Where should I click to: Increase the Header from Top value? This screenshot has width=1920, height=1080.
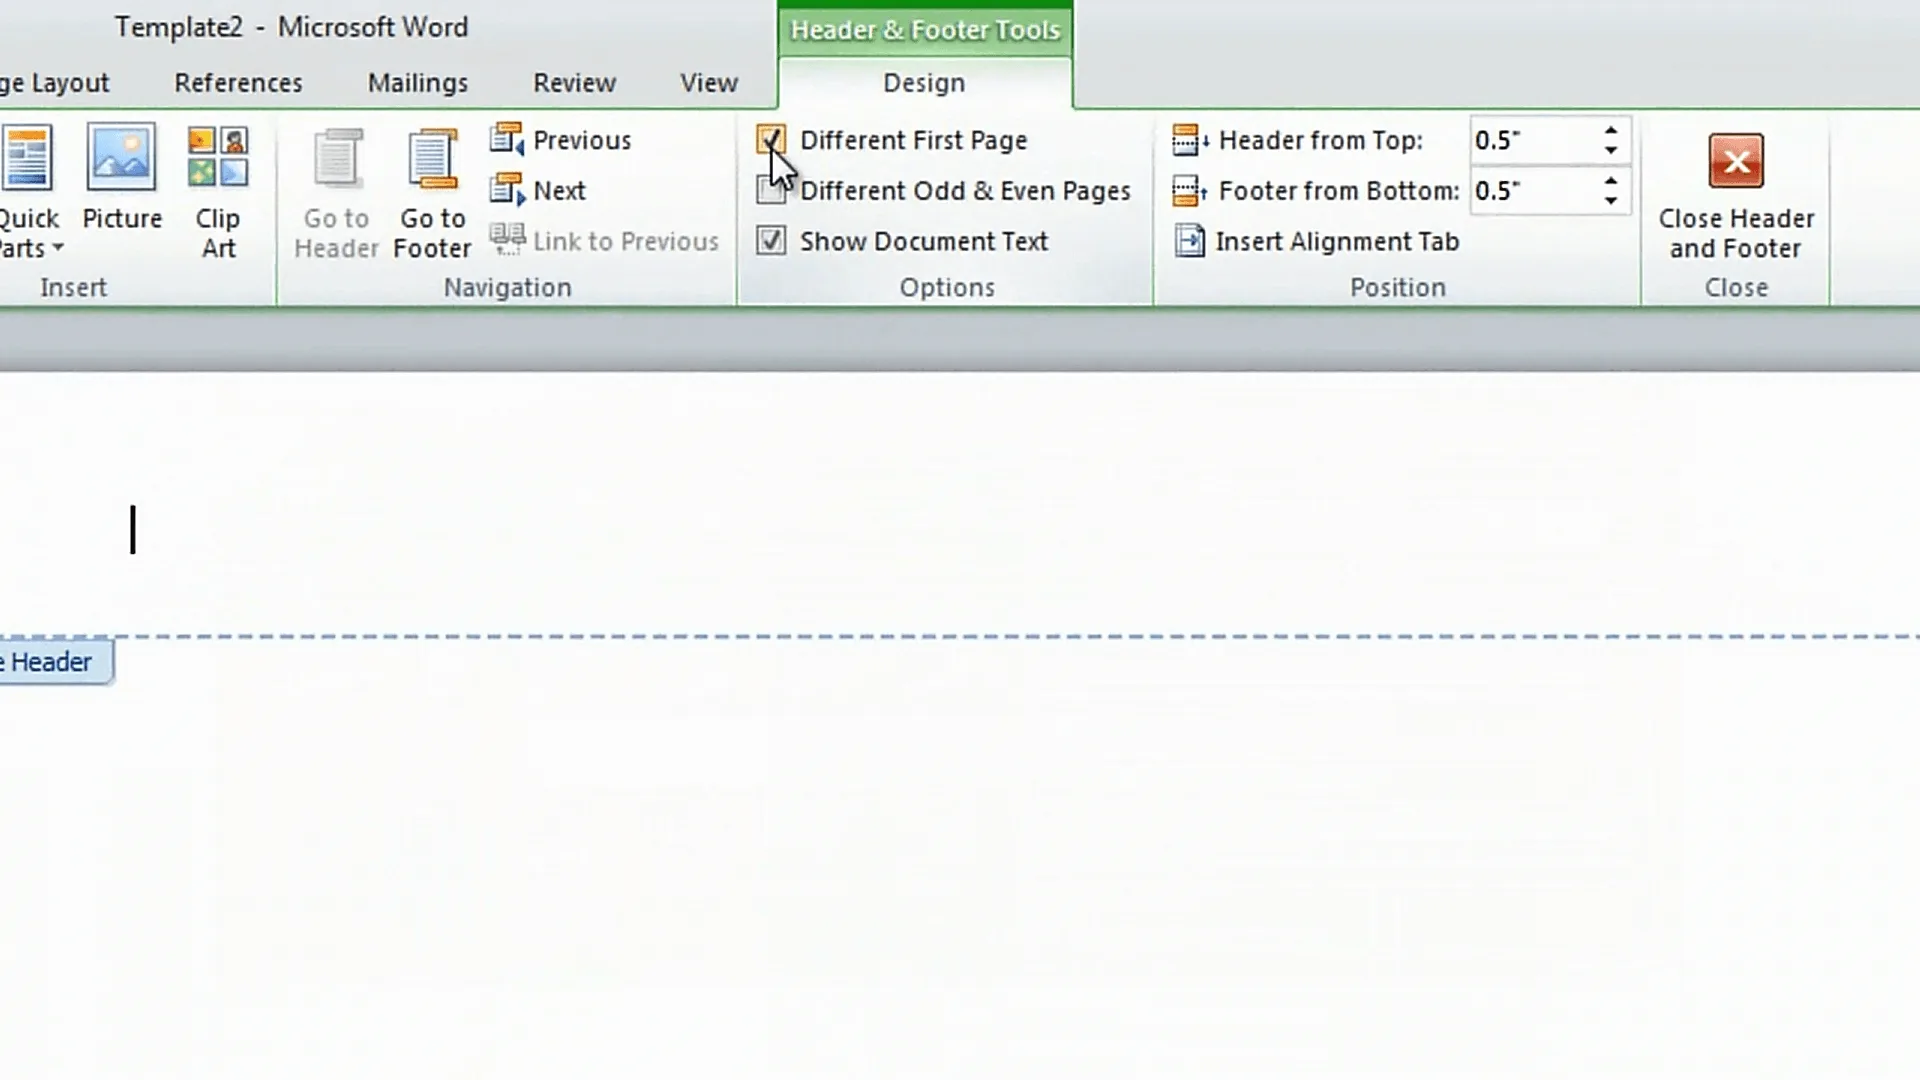[x=1610, y=131]
